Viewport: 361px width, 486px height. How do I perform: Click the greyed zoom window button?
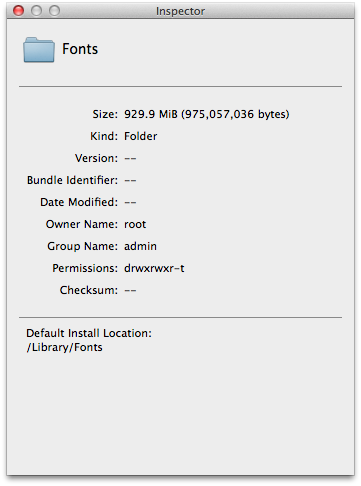point(54,11)
